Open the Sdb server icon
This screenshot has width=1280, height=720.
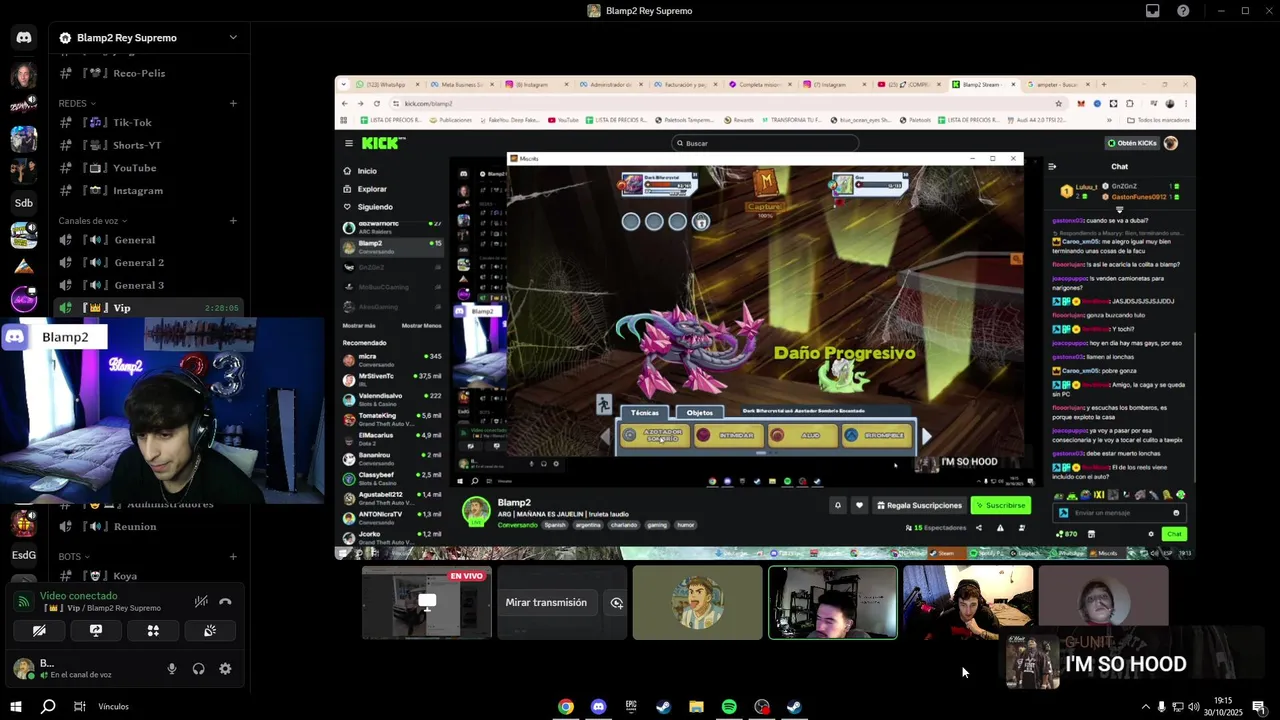[x=24, y=203]
